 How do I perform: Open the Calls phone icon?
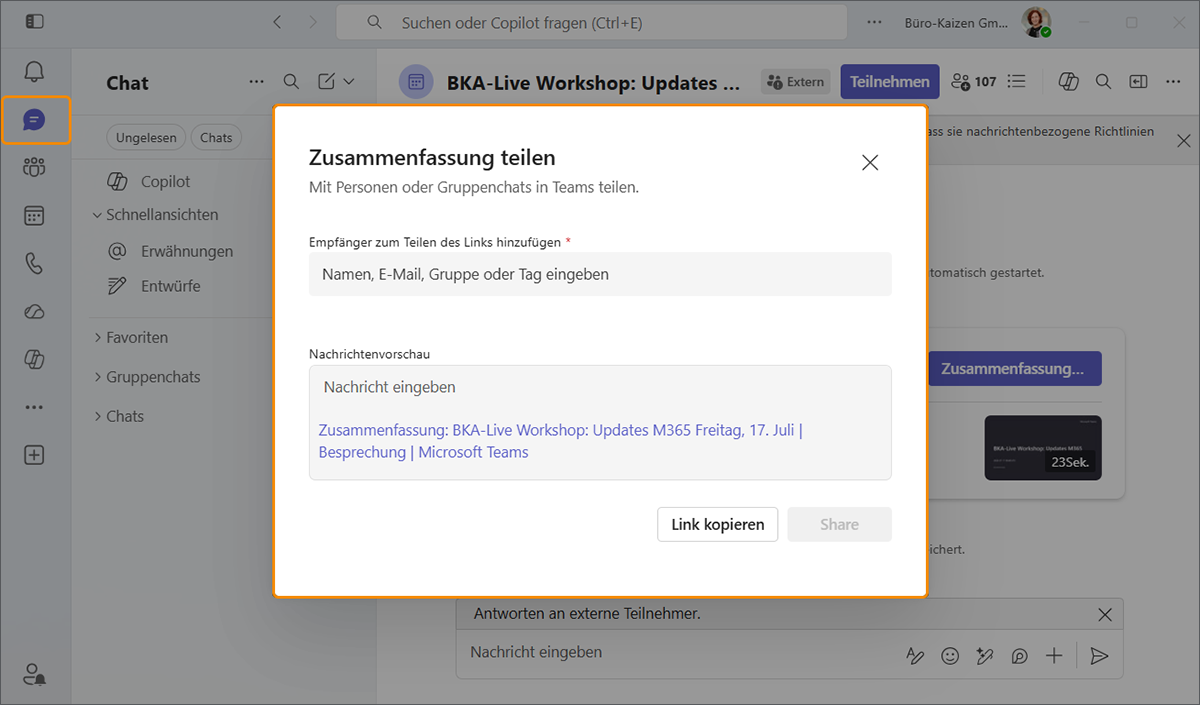[x=35, y=263]
